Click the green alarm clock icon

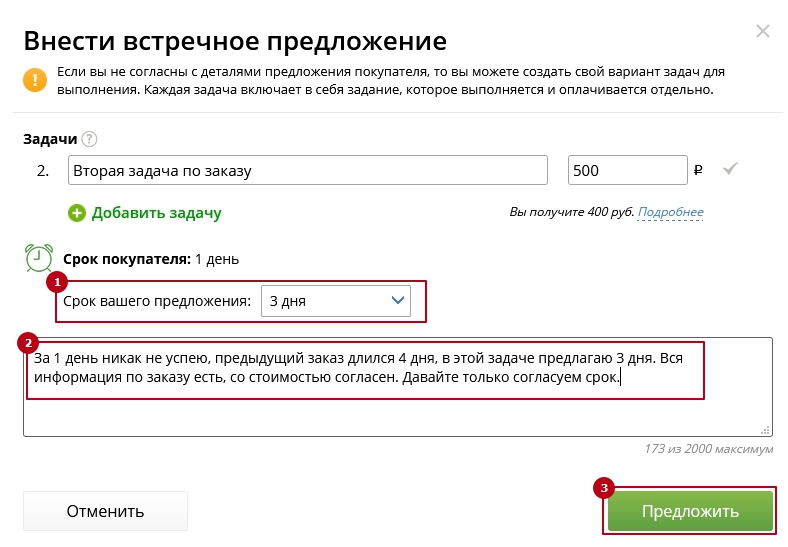click(39, 258)
